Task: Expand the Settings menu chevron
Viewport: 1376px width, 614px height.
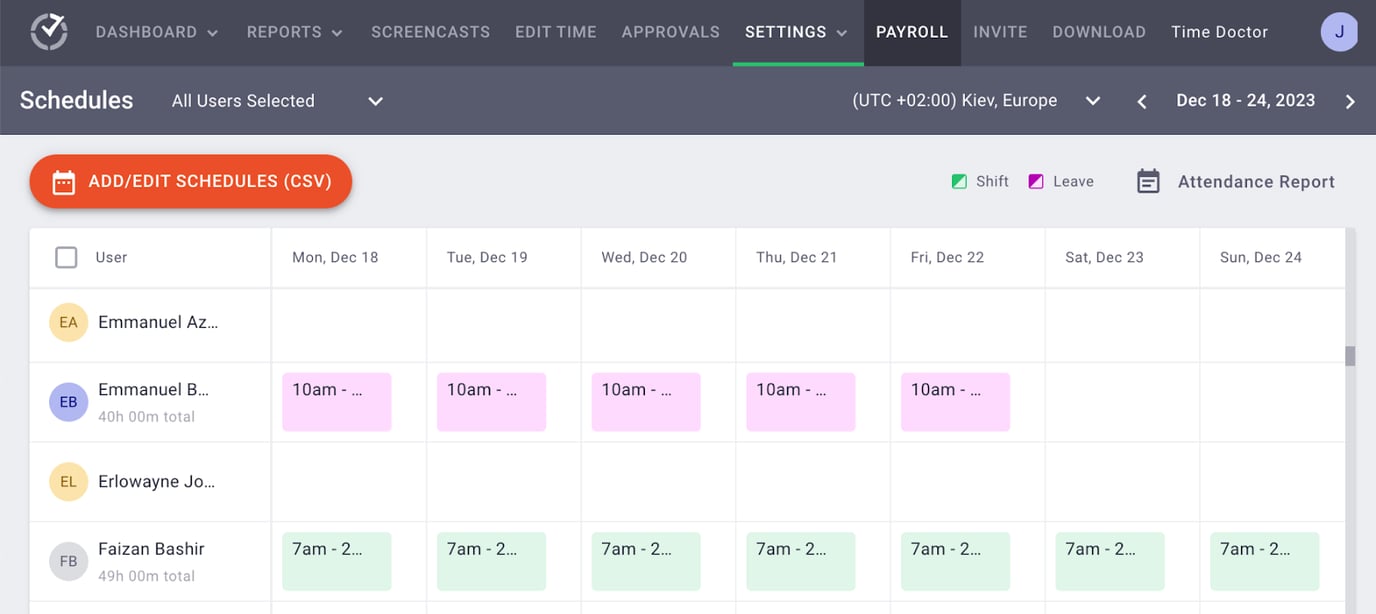Action: [x=839, y=32]
